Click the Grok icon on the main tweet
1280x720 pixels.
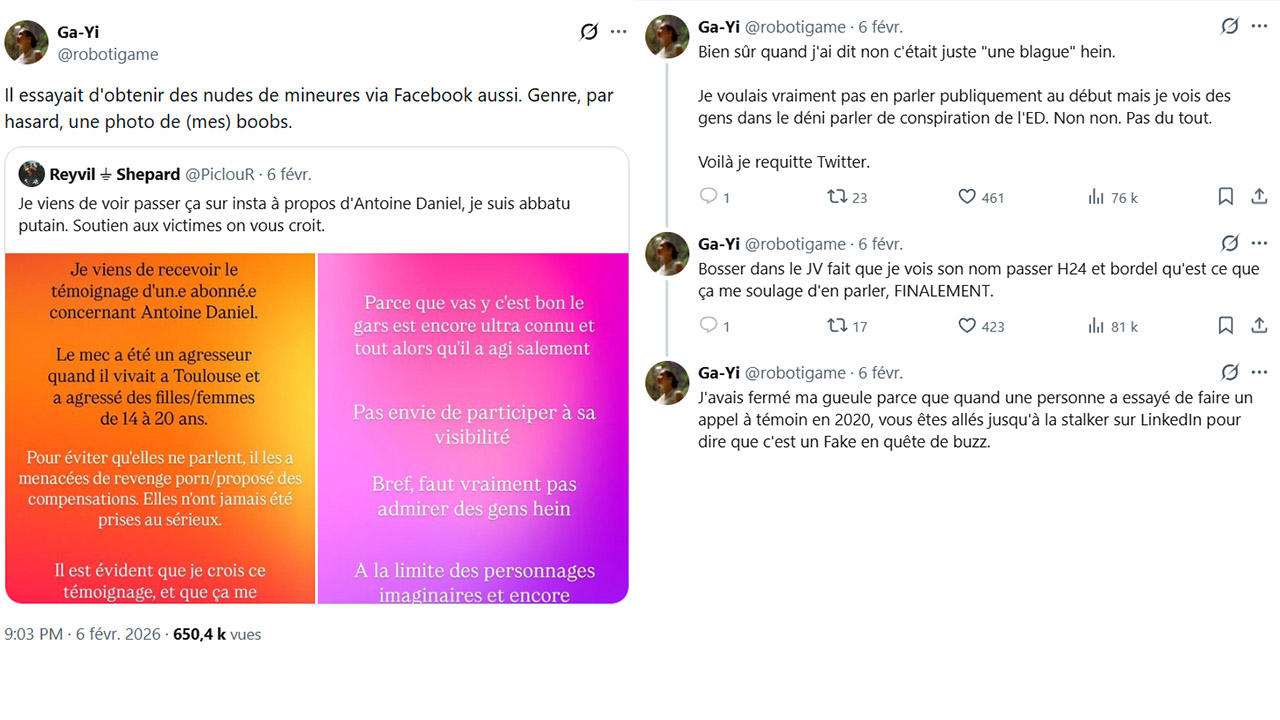589,32
